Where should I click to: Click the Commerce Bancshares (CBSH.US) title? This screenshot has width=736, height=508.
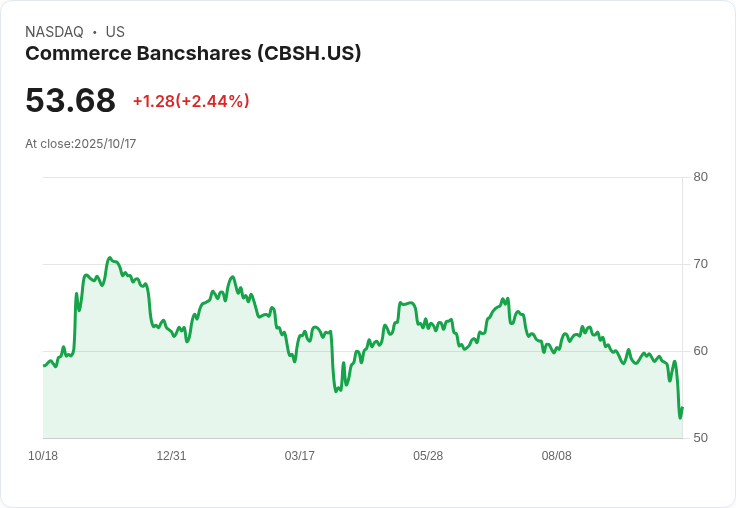[x=193, y=54]
